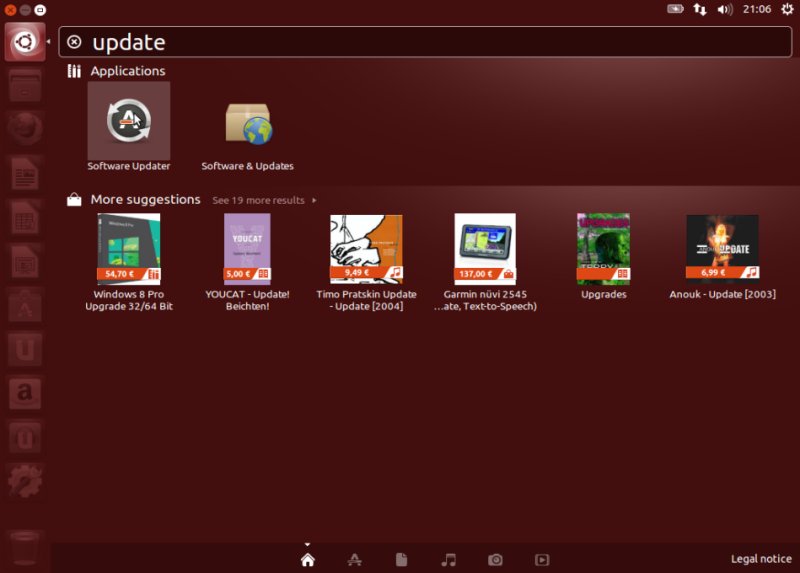Expand See 19 more results
This screenshot has width=800, height=573.
tap(264, 200)
